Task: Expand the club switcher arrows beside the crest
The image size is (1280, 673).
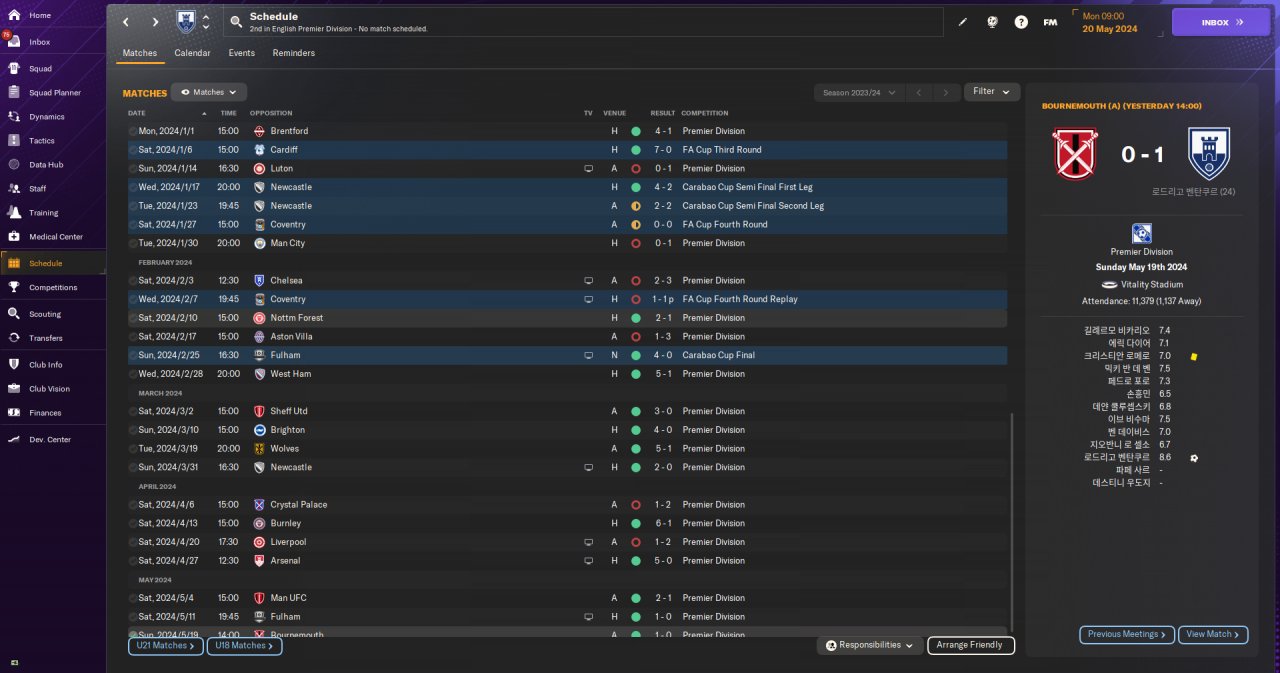Action: 206,22
